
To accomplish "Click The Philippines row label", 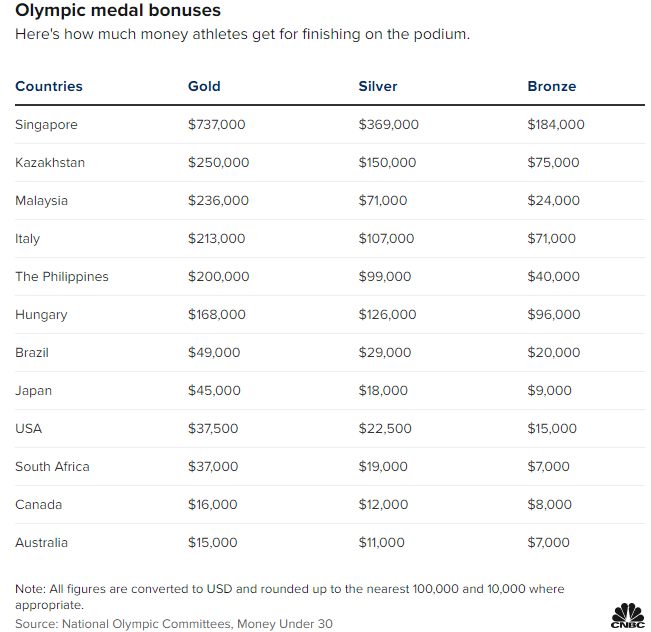I will 62,277.
